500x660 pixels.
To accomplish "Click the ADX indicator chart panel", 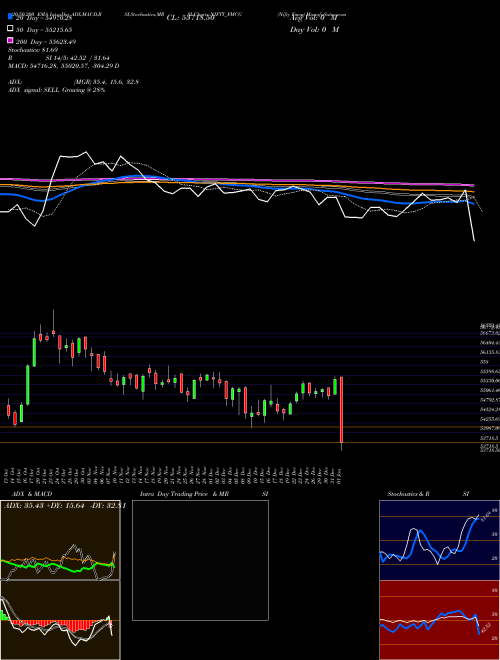I will pos(60,540).
